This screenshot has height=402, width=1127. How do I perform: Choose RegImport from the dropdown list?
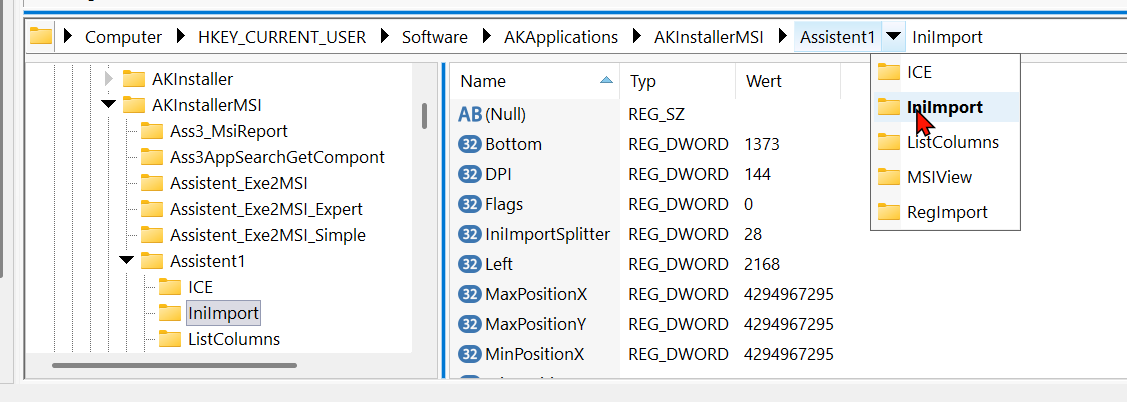[947, 212]
